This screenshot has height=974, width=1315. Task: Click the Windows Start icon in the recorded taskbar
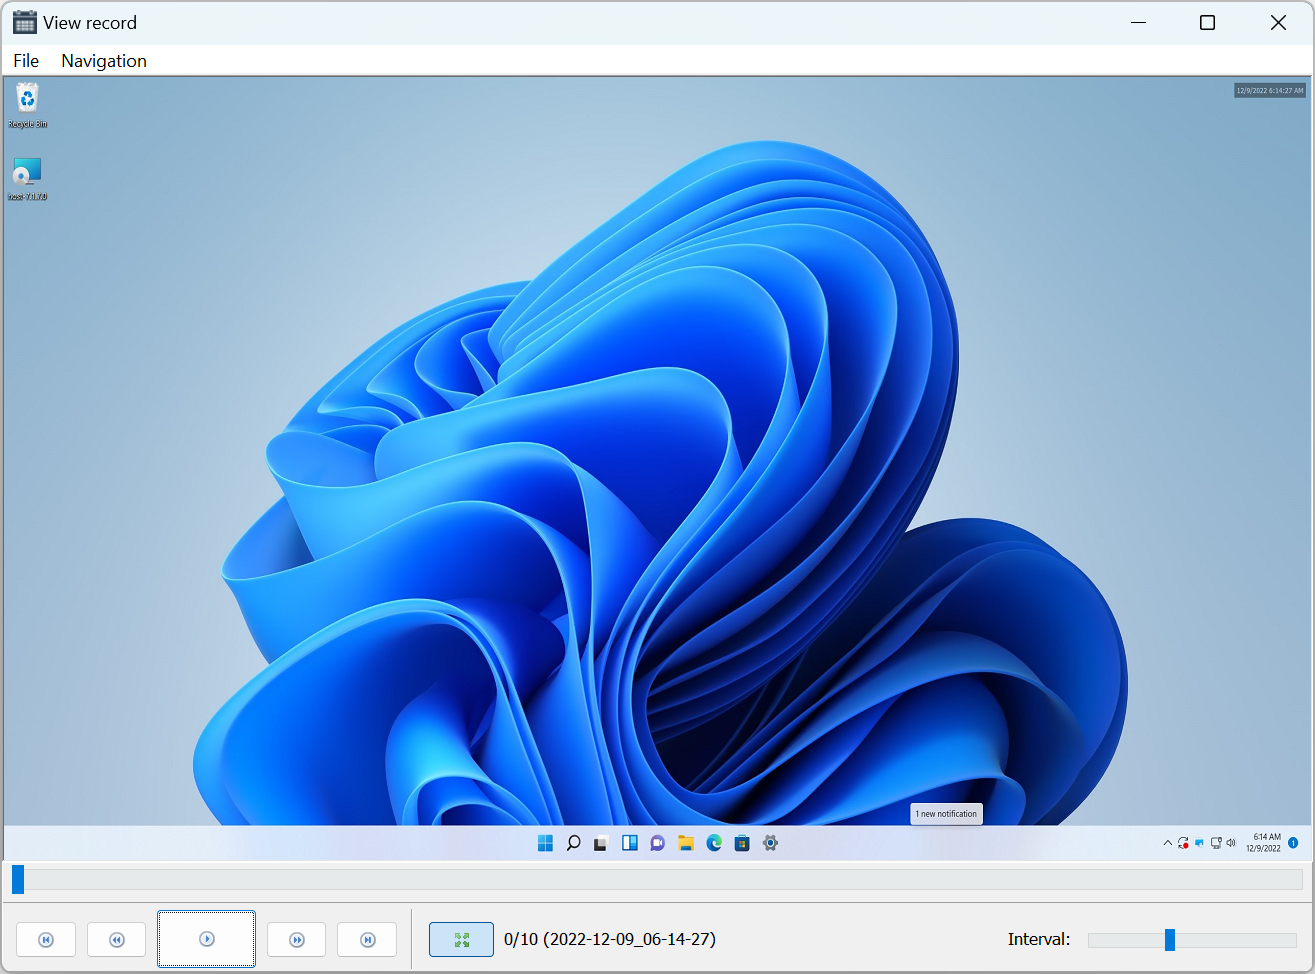545,843
